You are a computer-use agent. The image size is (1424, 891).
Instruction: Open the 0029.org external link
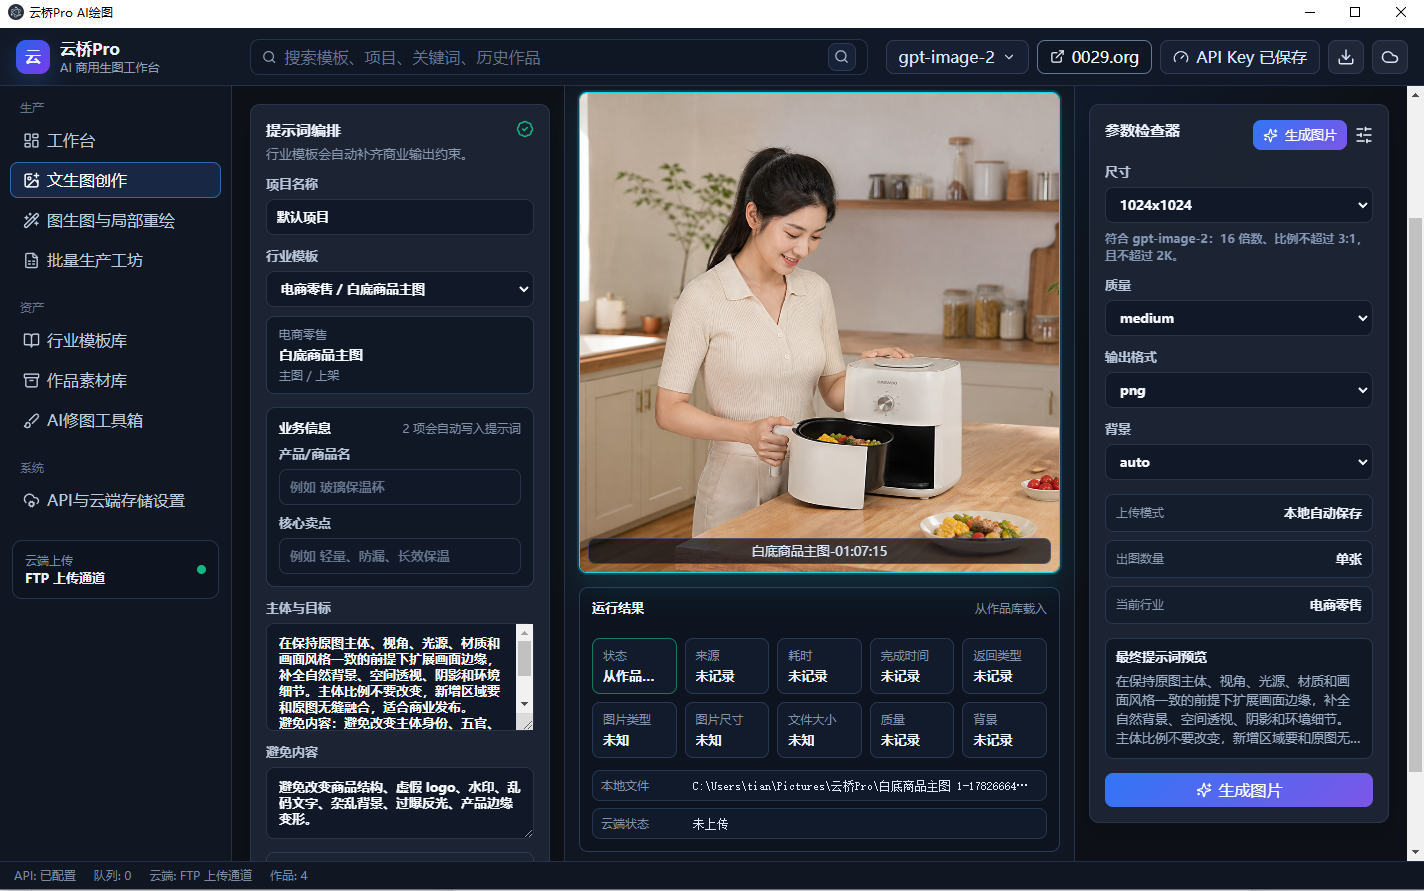coord(1094,57)
